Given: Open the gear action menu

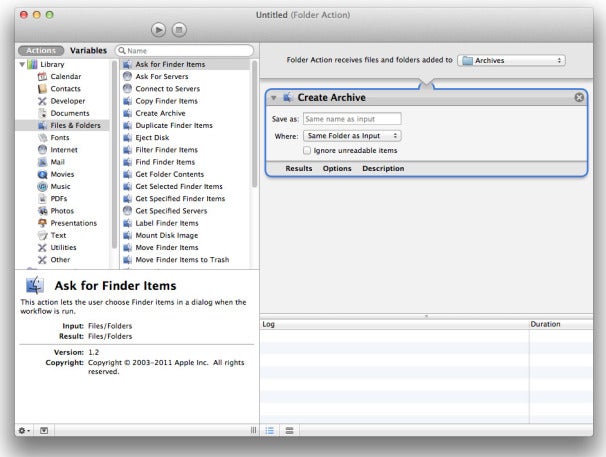Looking at the screenshot, I should pyautogui.click(x=24, y=430).
